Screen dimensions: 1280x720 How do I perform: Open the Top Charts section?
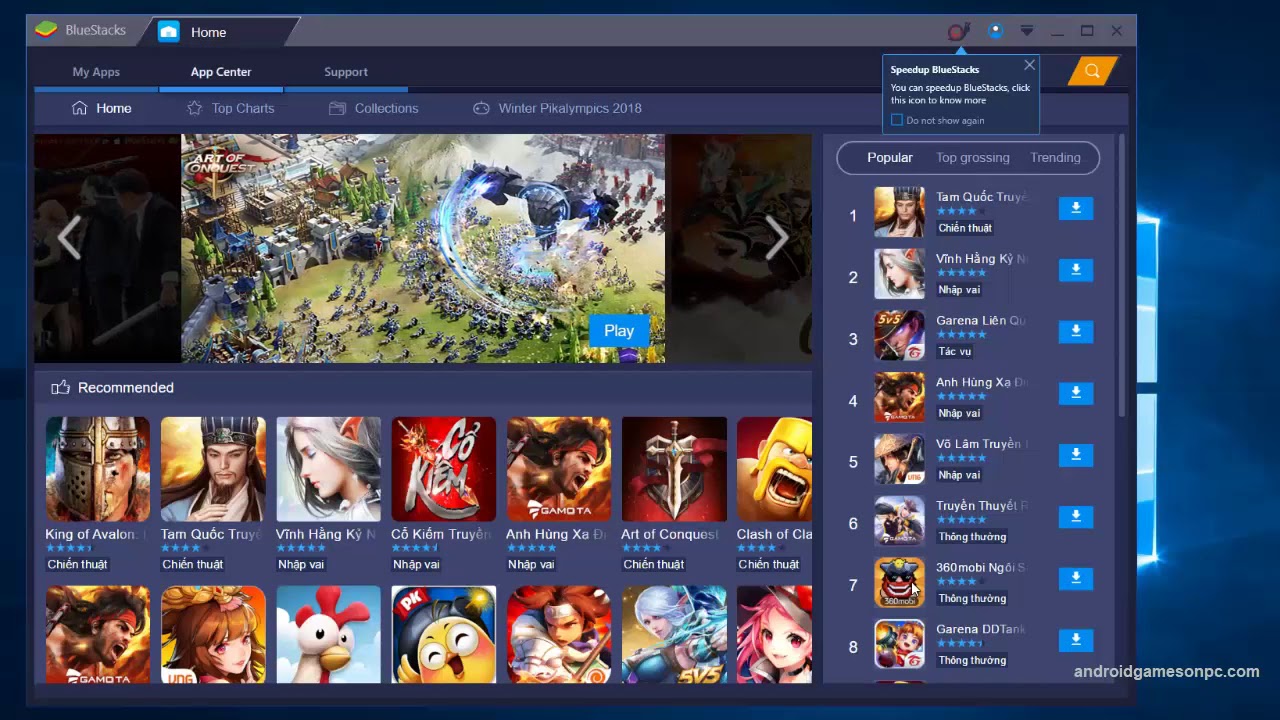(230, 108)
